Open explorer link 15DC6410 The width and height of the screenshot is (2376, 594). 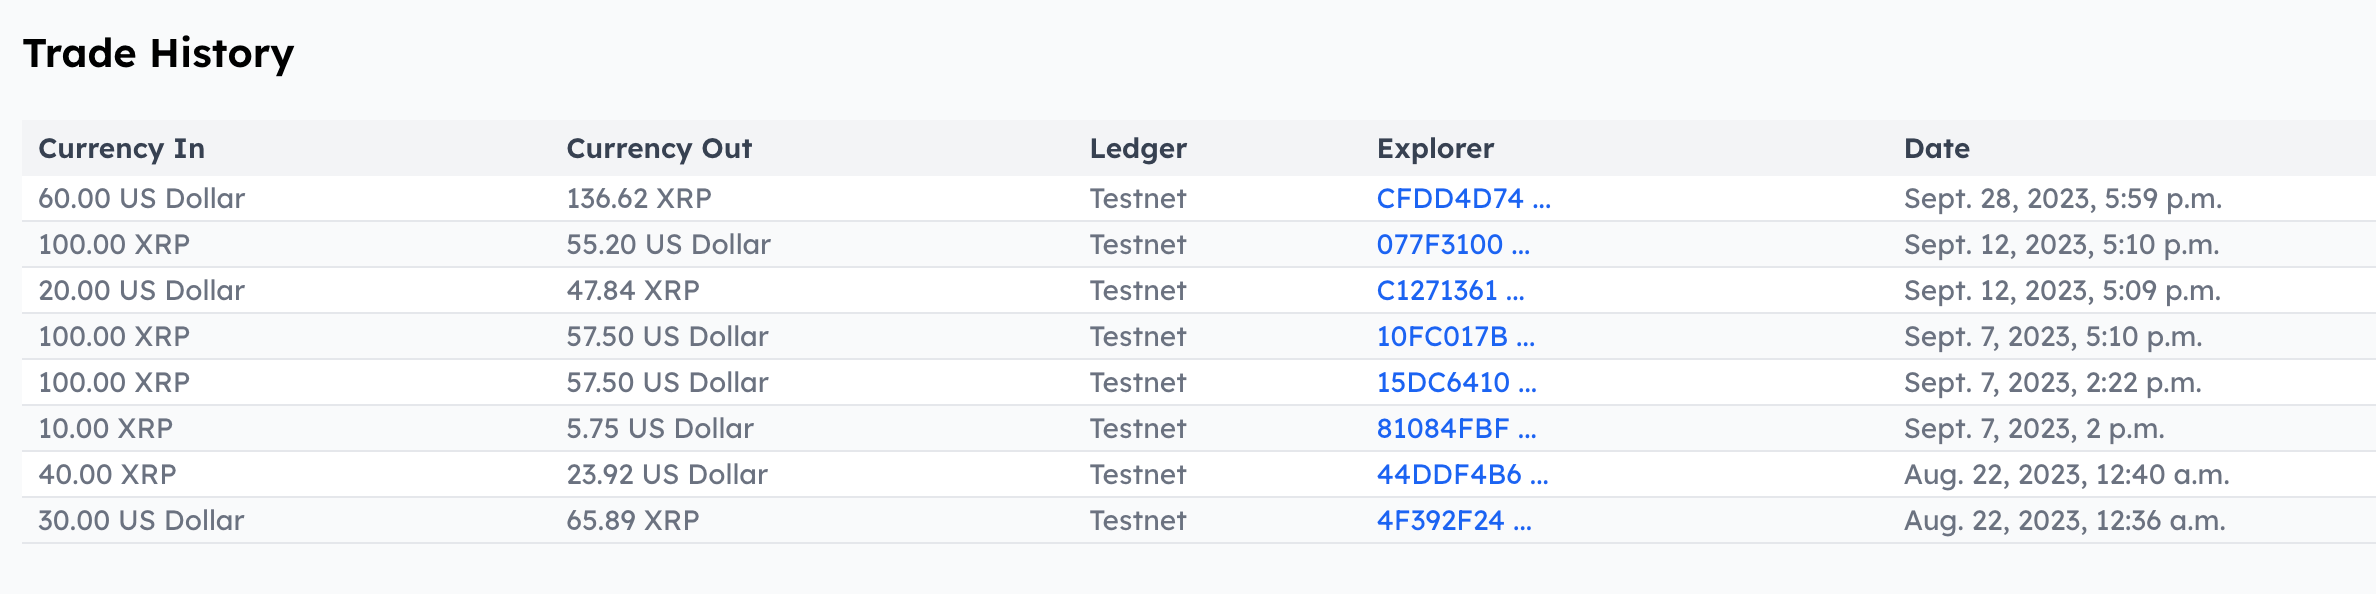coord(1456,382)
